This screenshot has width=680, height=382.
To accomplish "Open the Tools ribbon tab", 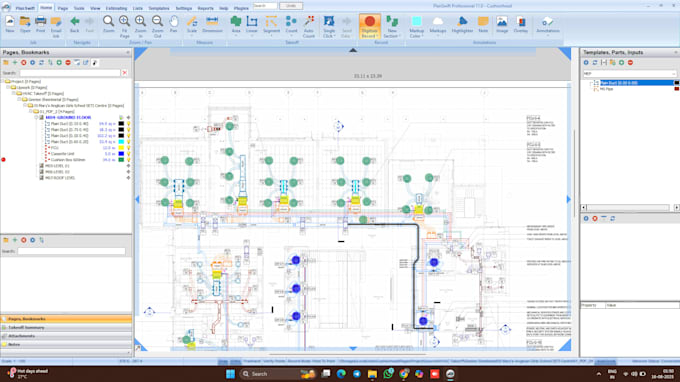I will [x=79, y=8].
